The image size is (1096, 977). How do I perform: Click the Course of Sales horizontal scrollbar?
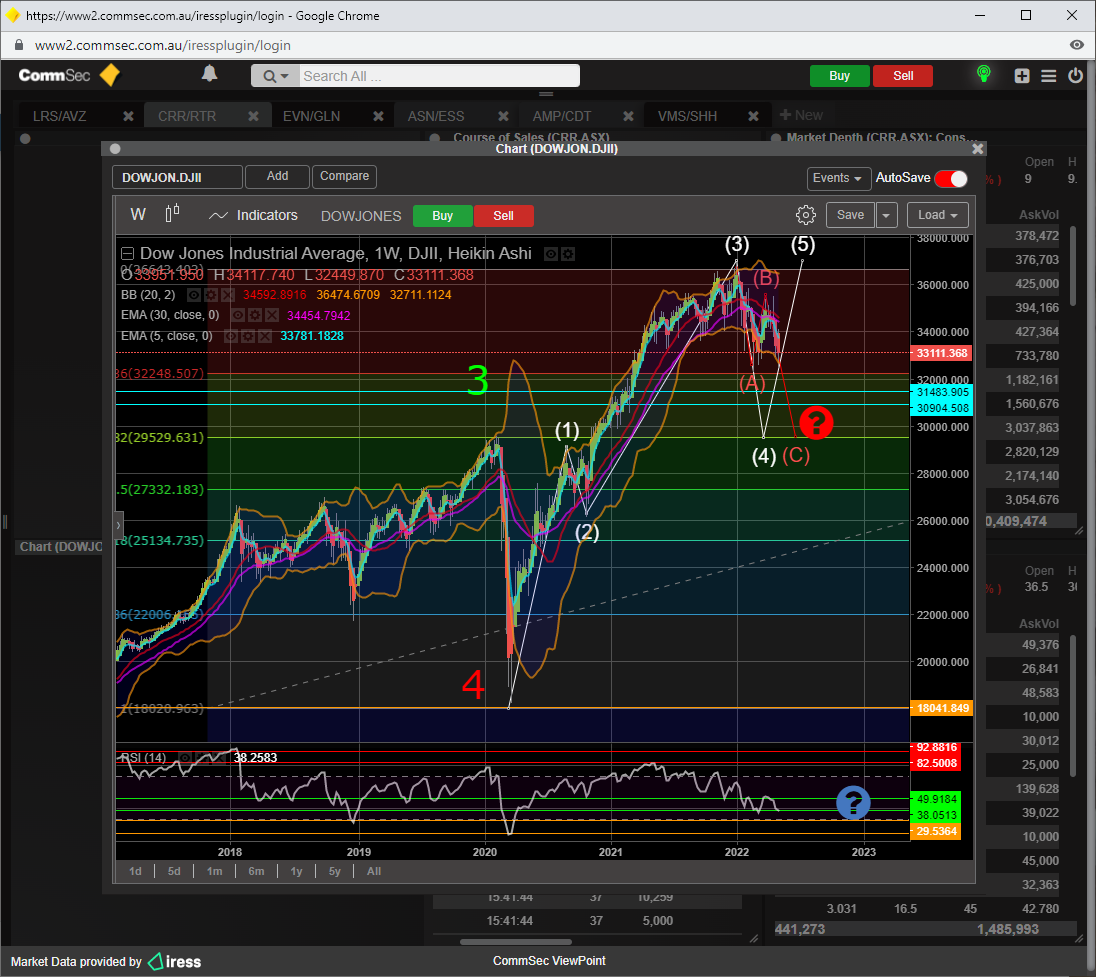click(515, 941)
